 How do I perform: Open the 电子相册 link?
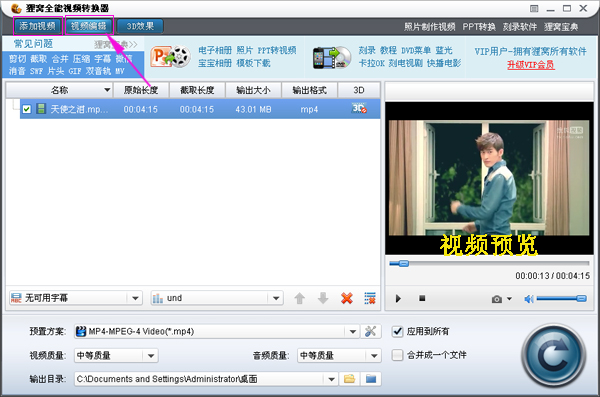click(215, 50)
